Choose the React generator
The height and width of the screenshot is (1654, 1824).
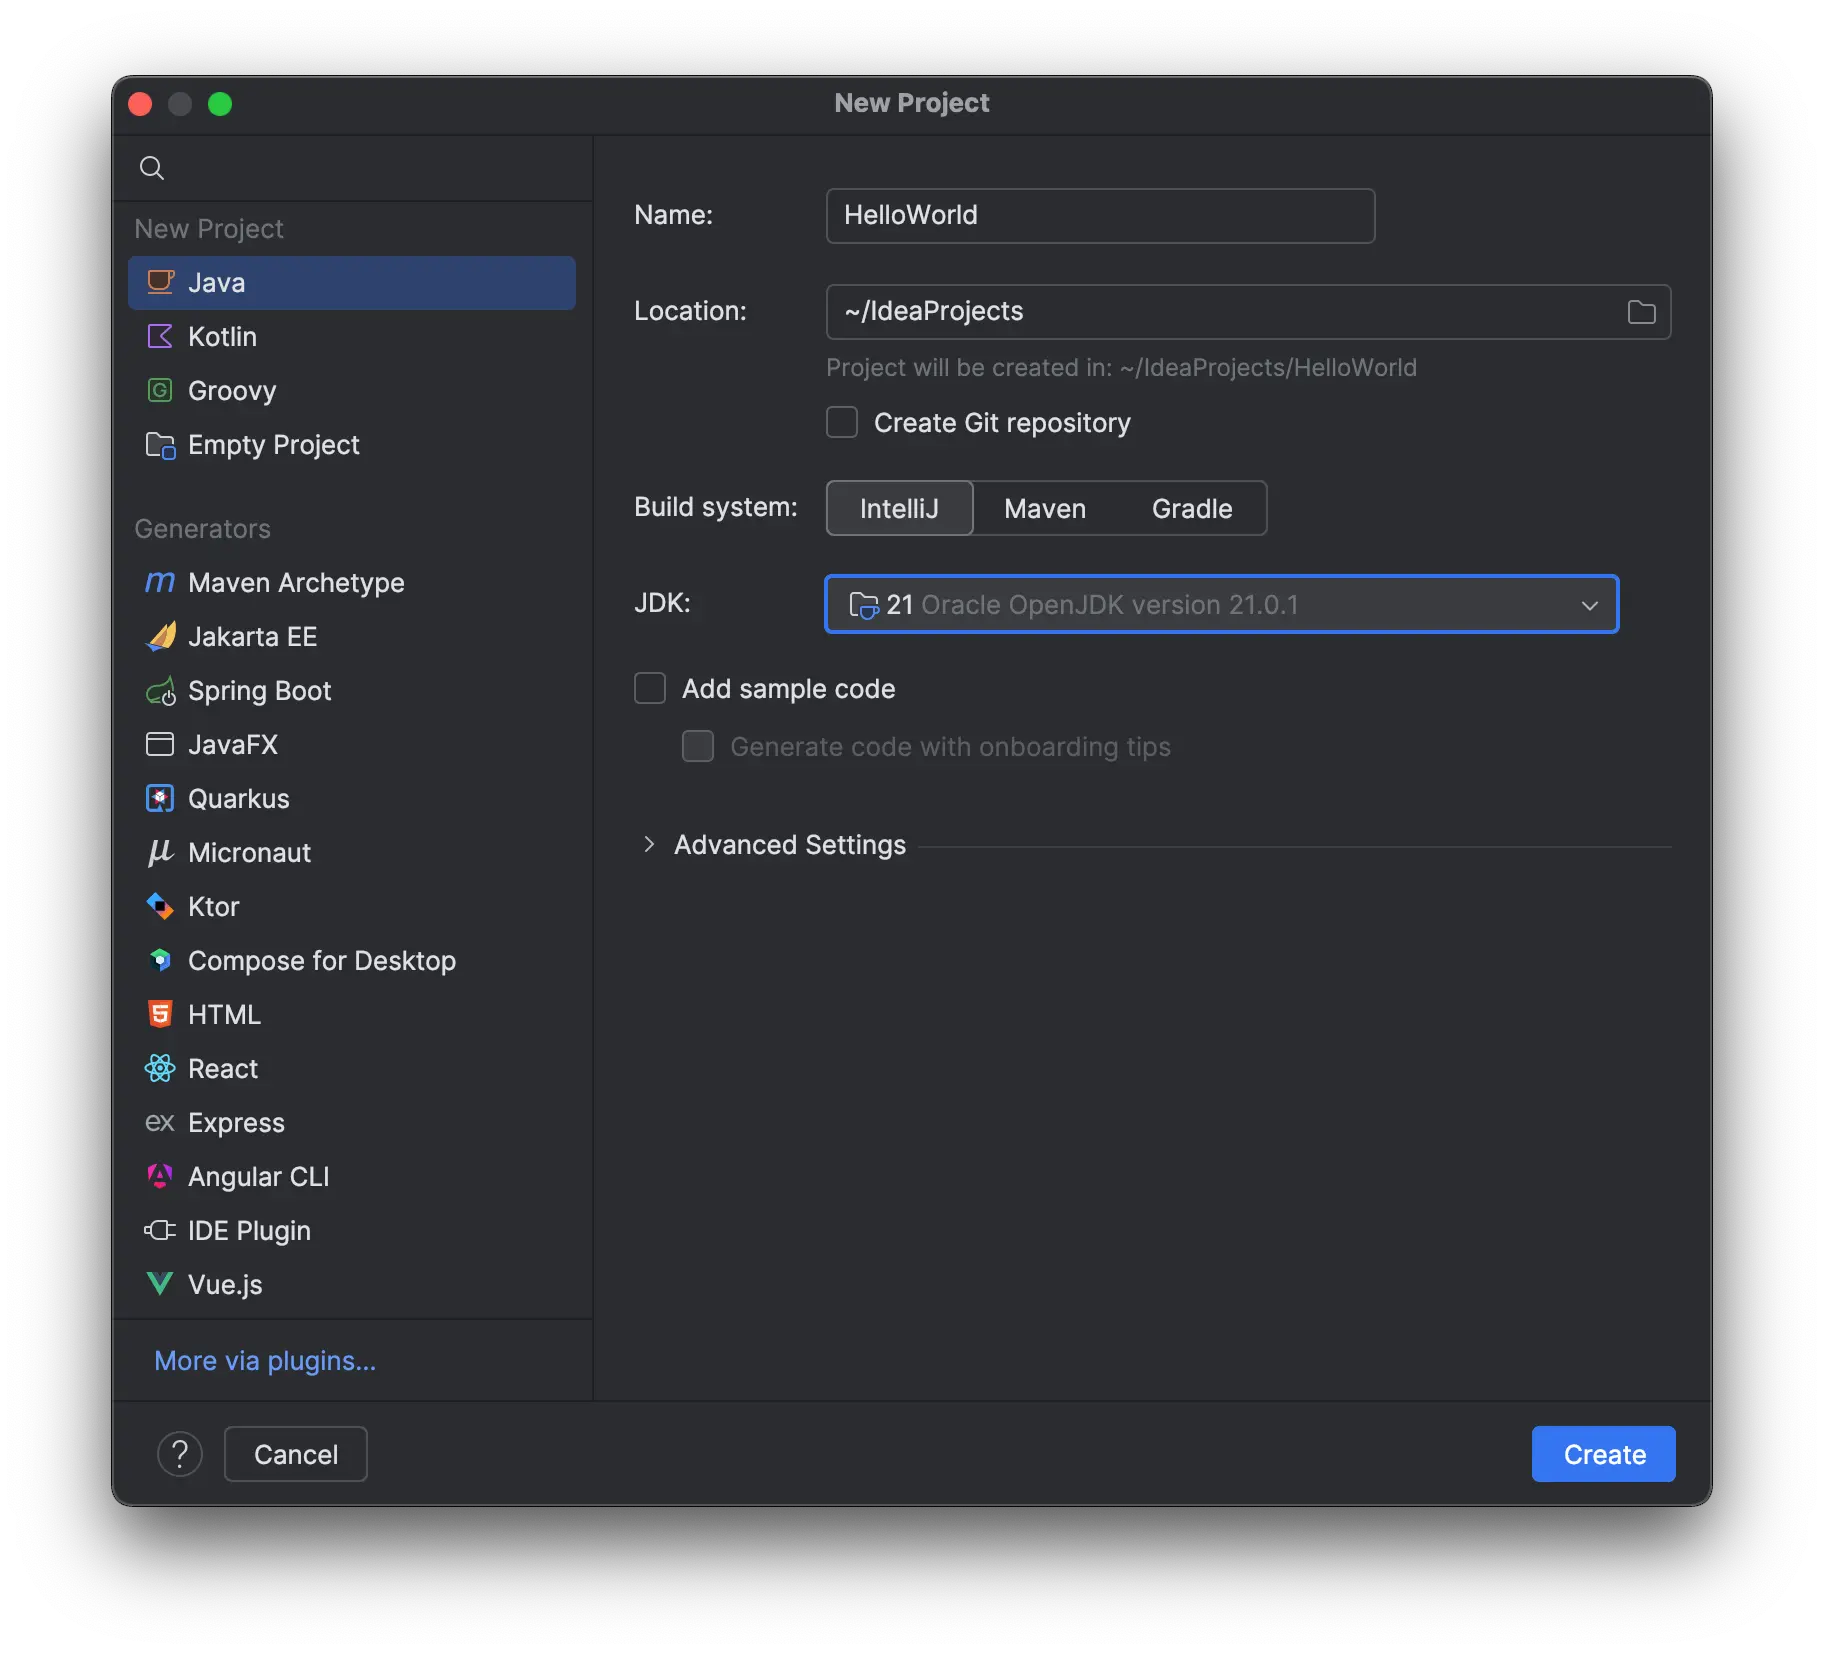pyautogui.click(x=222, y=1068)
